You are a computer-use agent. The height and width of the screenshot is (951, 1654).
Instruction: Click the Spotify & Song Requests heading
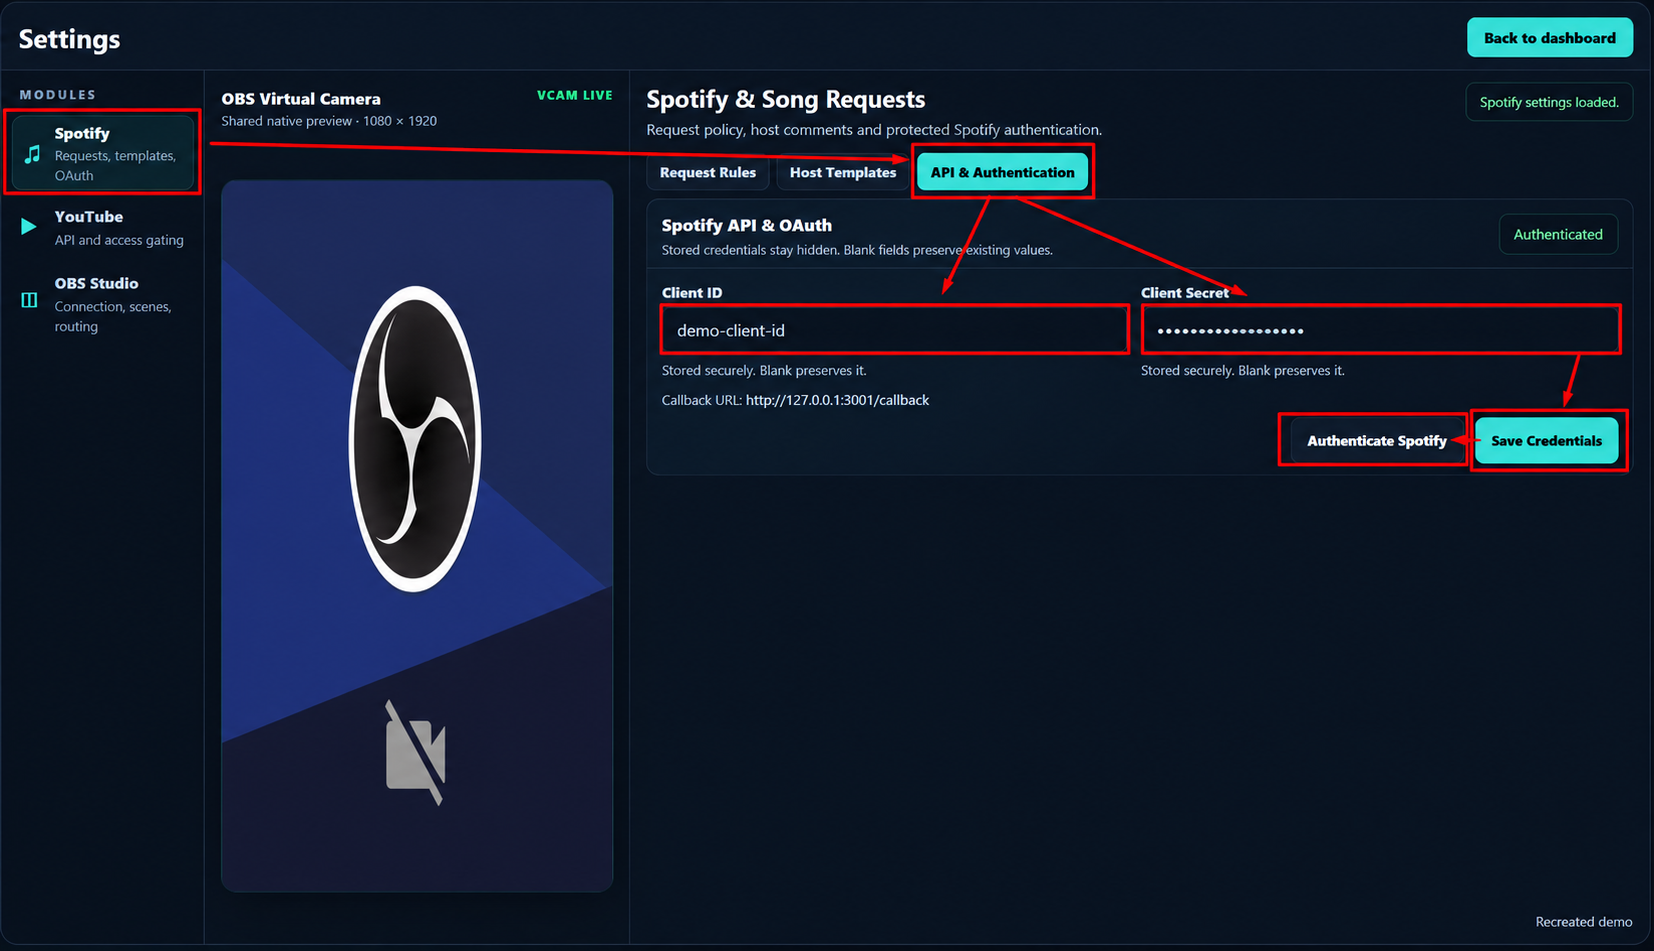click(786, 99)
